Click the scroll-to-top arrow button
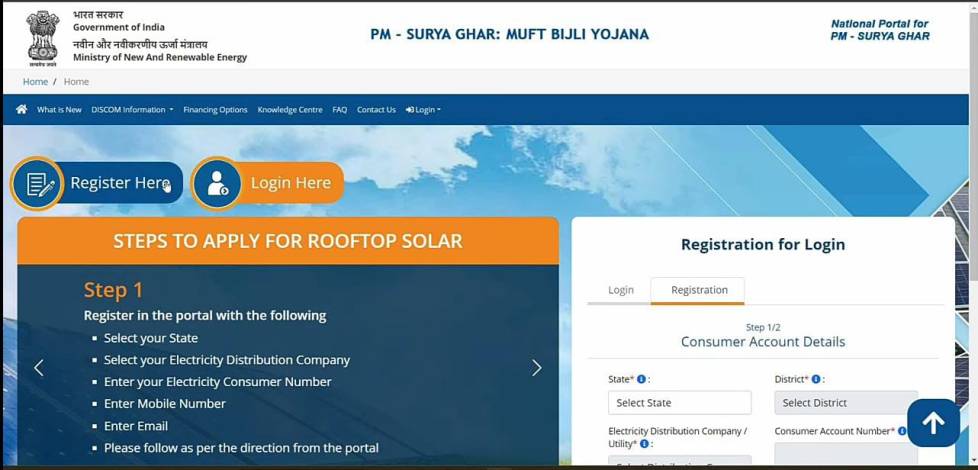The image size is (978, 470). (933, 423)
